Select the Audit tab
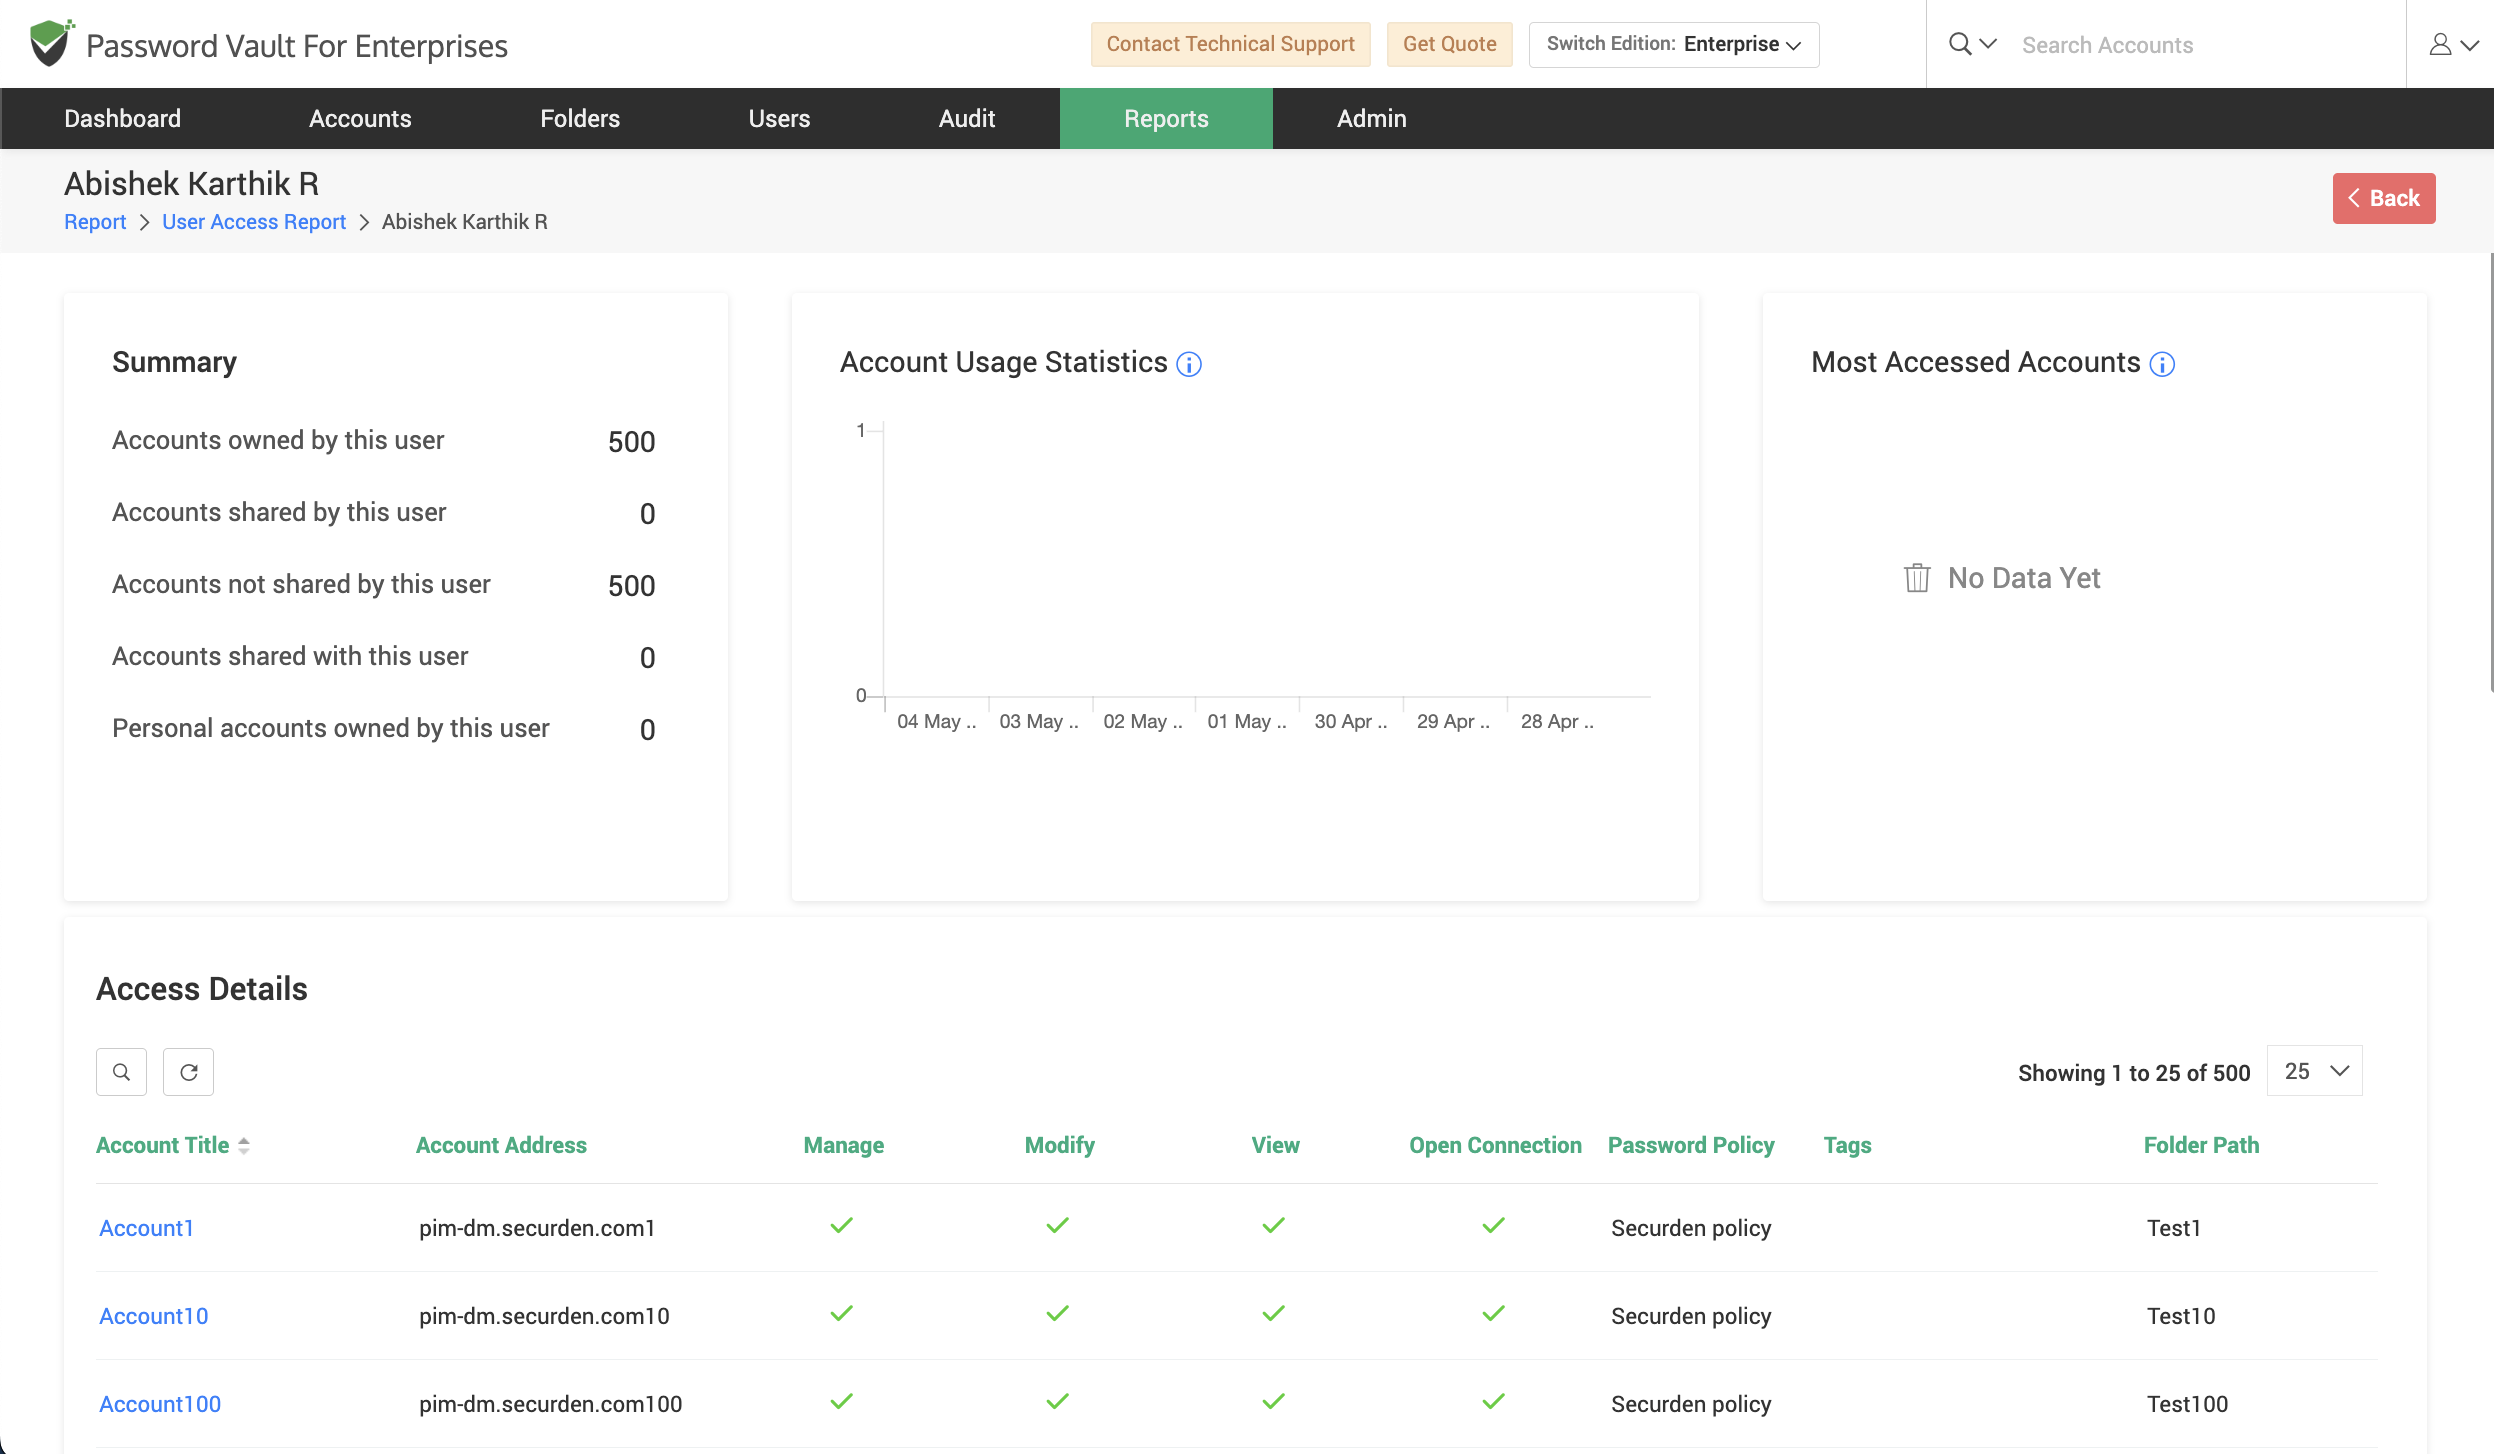This screenshot has width=2494, height=1454. pos(967,118)
